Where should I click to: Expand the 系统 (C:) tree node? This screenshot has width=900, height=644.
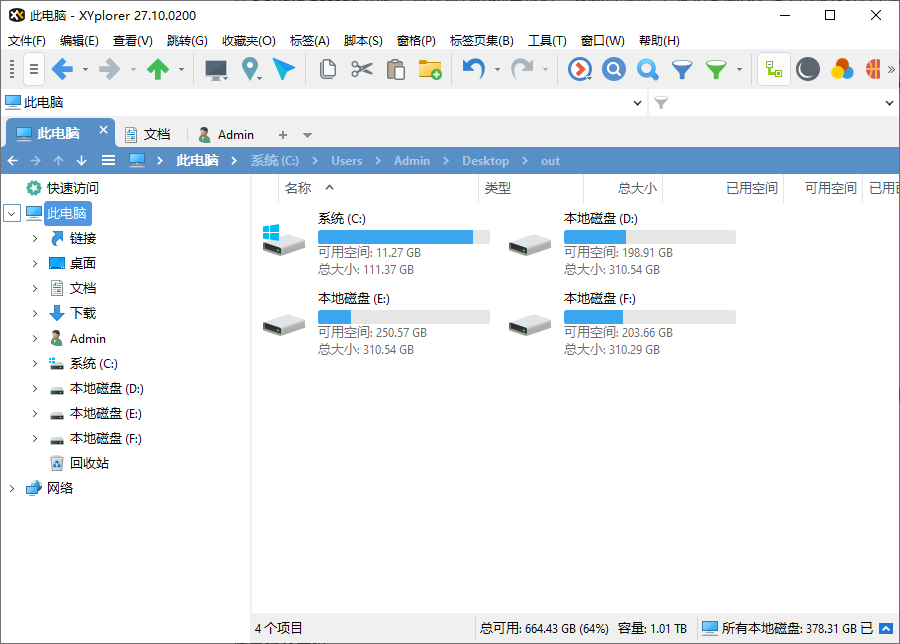pyautogui.click(x=35, y=363)
